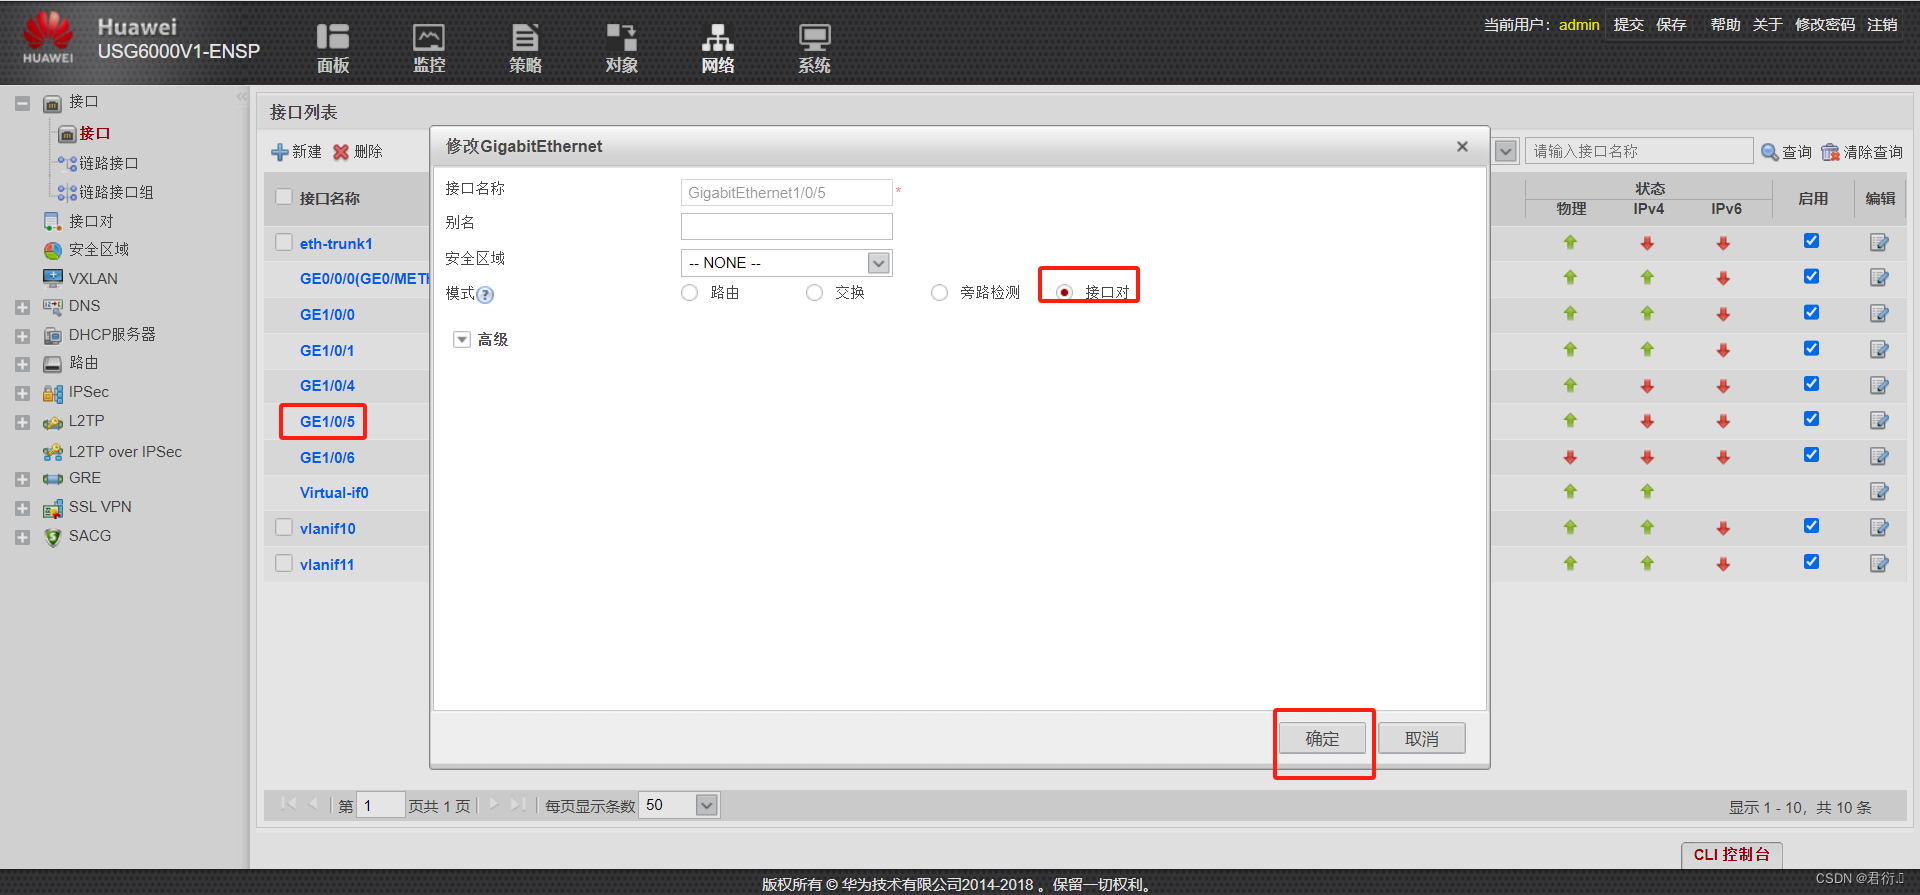Viewport: 1920px width, 895px height.
Task: Collapse the left sidebar with arrow icon
Action: click(241, 97)
